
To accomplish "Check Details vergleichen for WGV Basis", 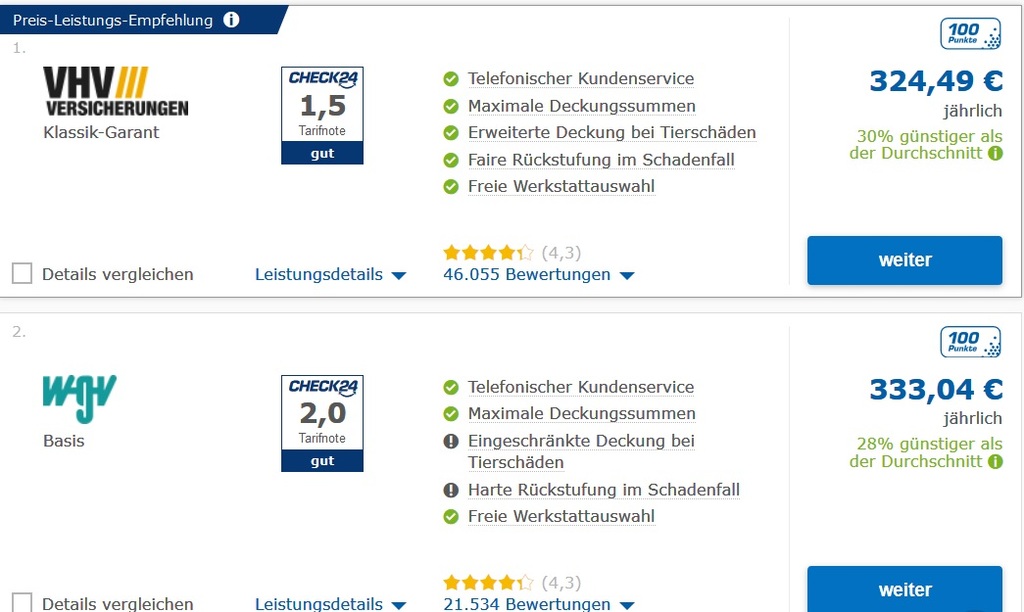I will 22,602.
